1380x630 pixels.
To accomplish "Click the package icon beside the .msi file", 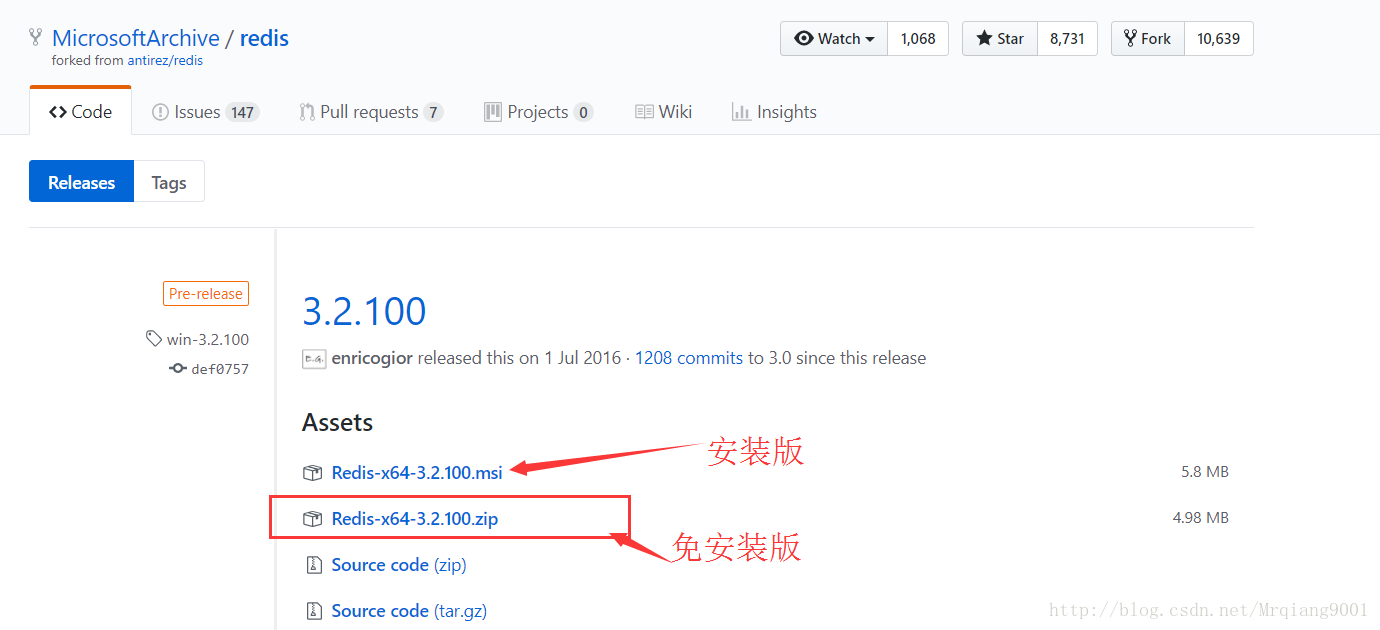I will [x=313, y=473].
